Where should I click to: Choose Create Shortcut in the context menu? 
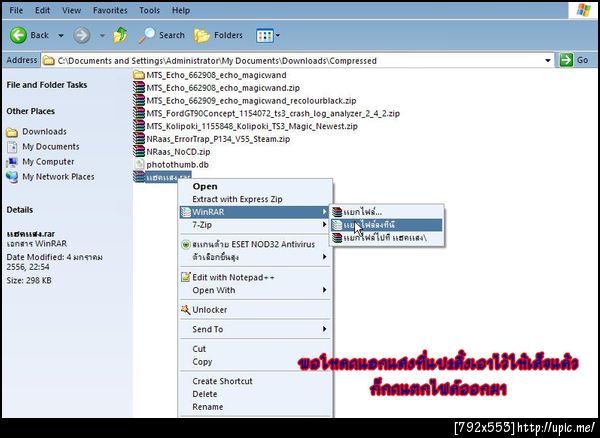[255, 381]
